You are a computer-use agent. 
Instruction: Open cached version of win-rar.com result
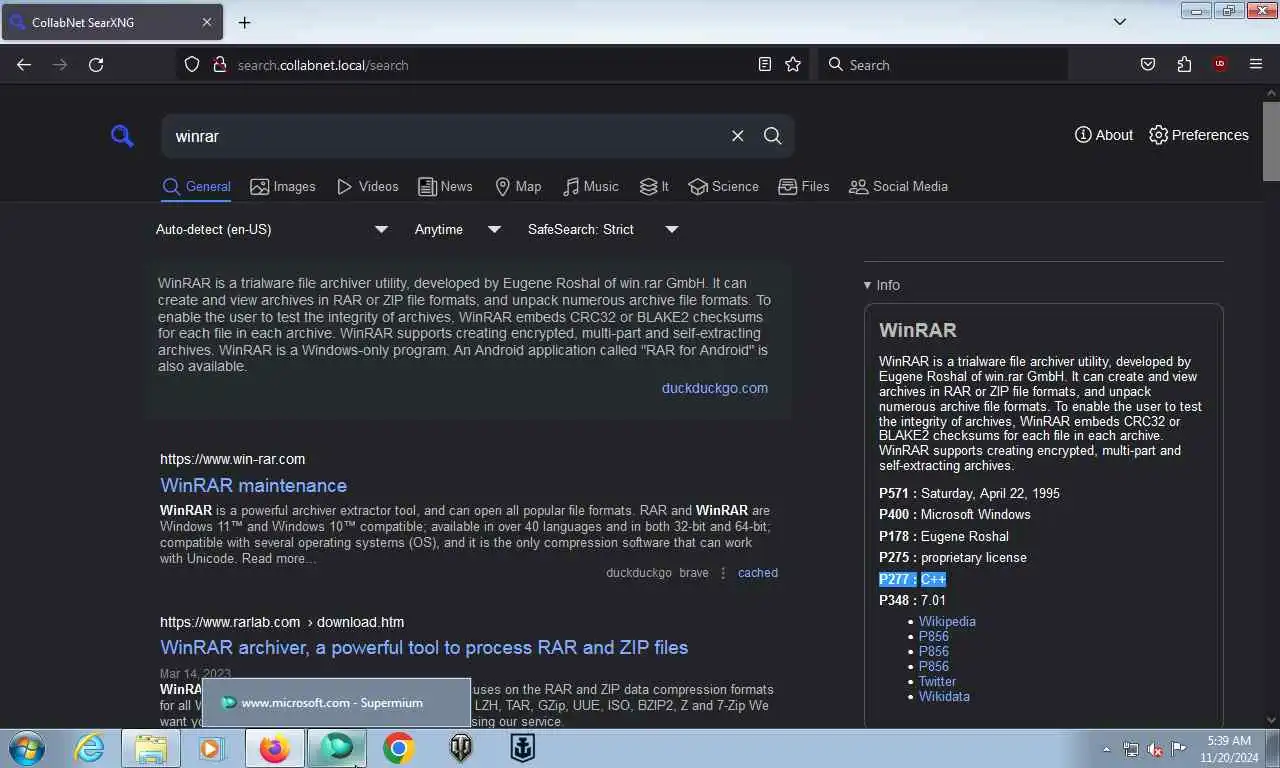[758, 573]
